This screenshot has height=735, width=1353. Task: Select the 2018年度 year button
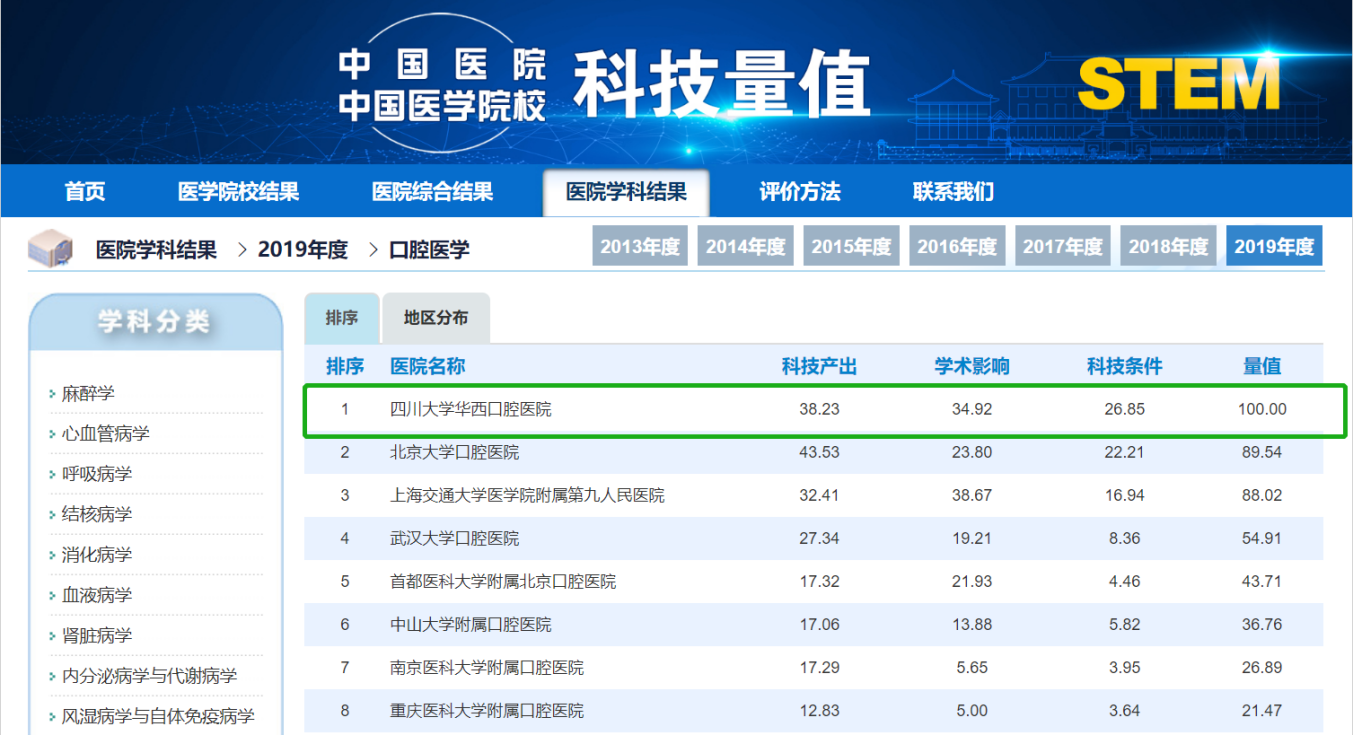pyautogui.click(x=1168, y=246)
